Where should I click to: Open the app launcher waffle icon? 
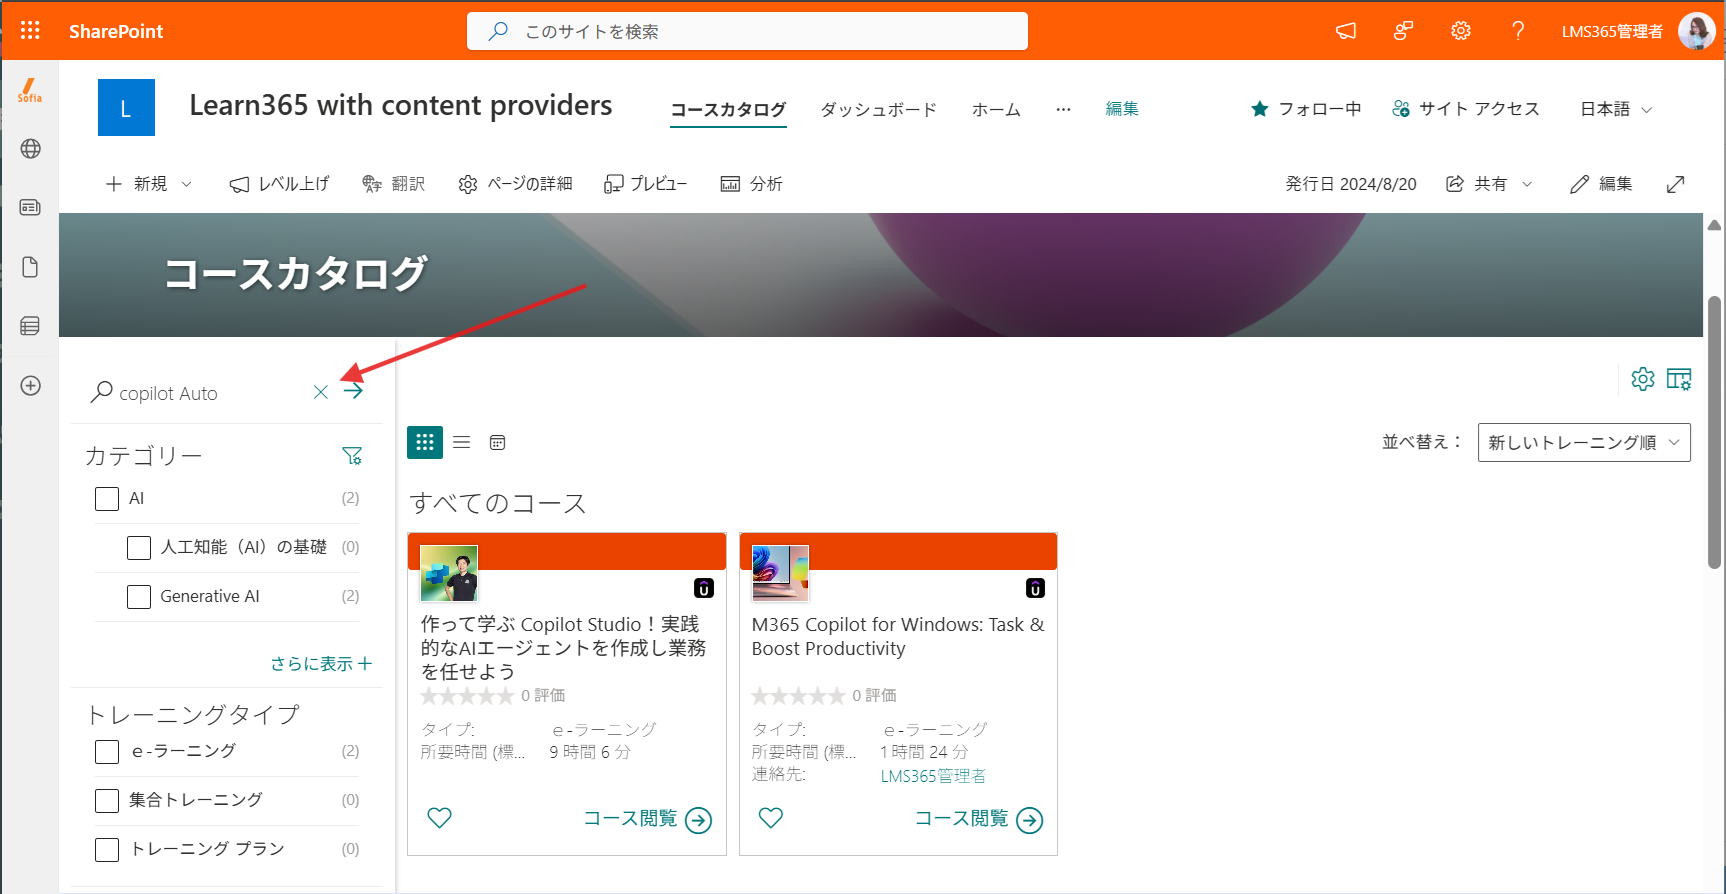pyautogui.click(x=30, y=31)
